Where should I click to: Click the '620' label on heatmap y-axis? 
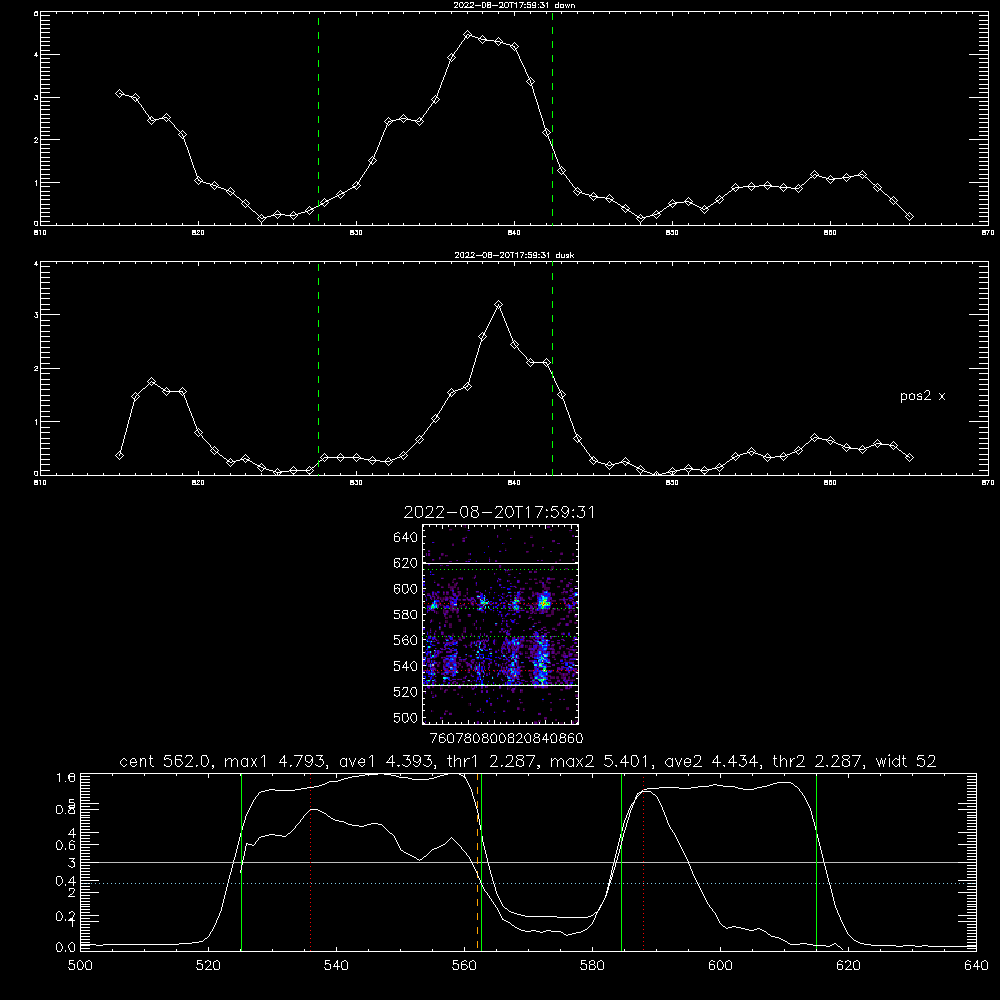406,563
